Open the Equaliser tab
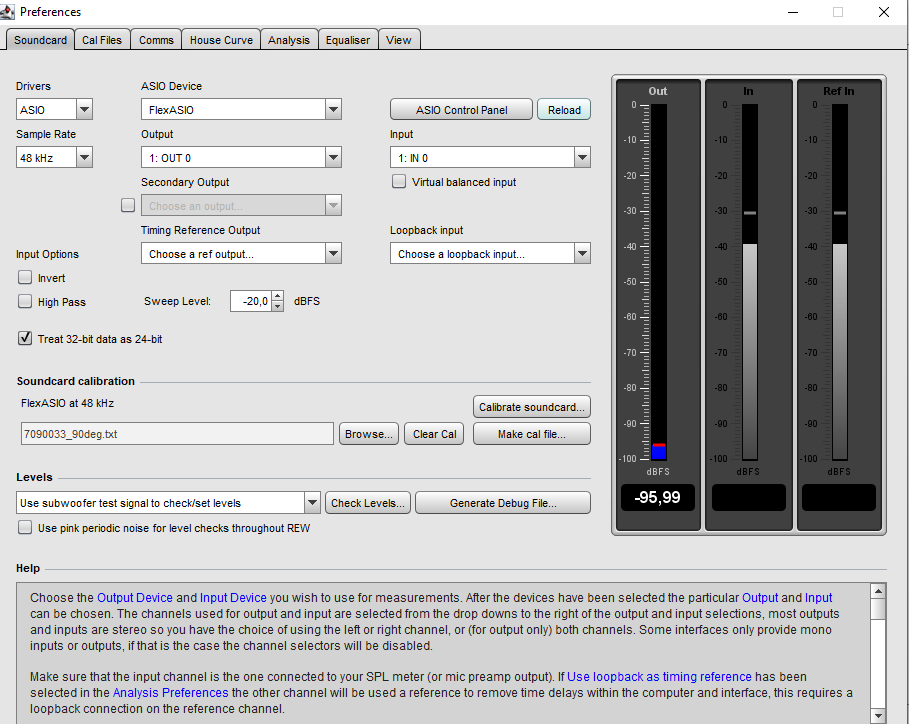This screenshot has height=724, width=909. click(347, 40)
